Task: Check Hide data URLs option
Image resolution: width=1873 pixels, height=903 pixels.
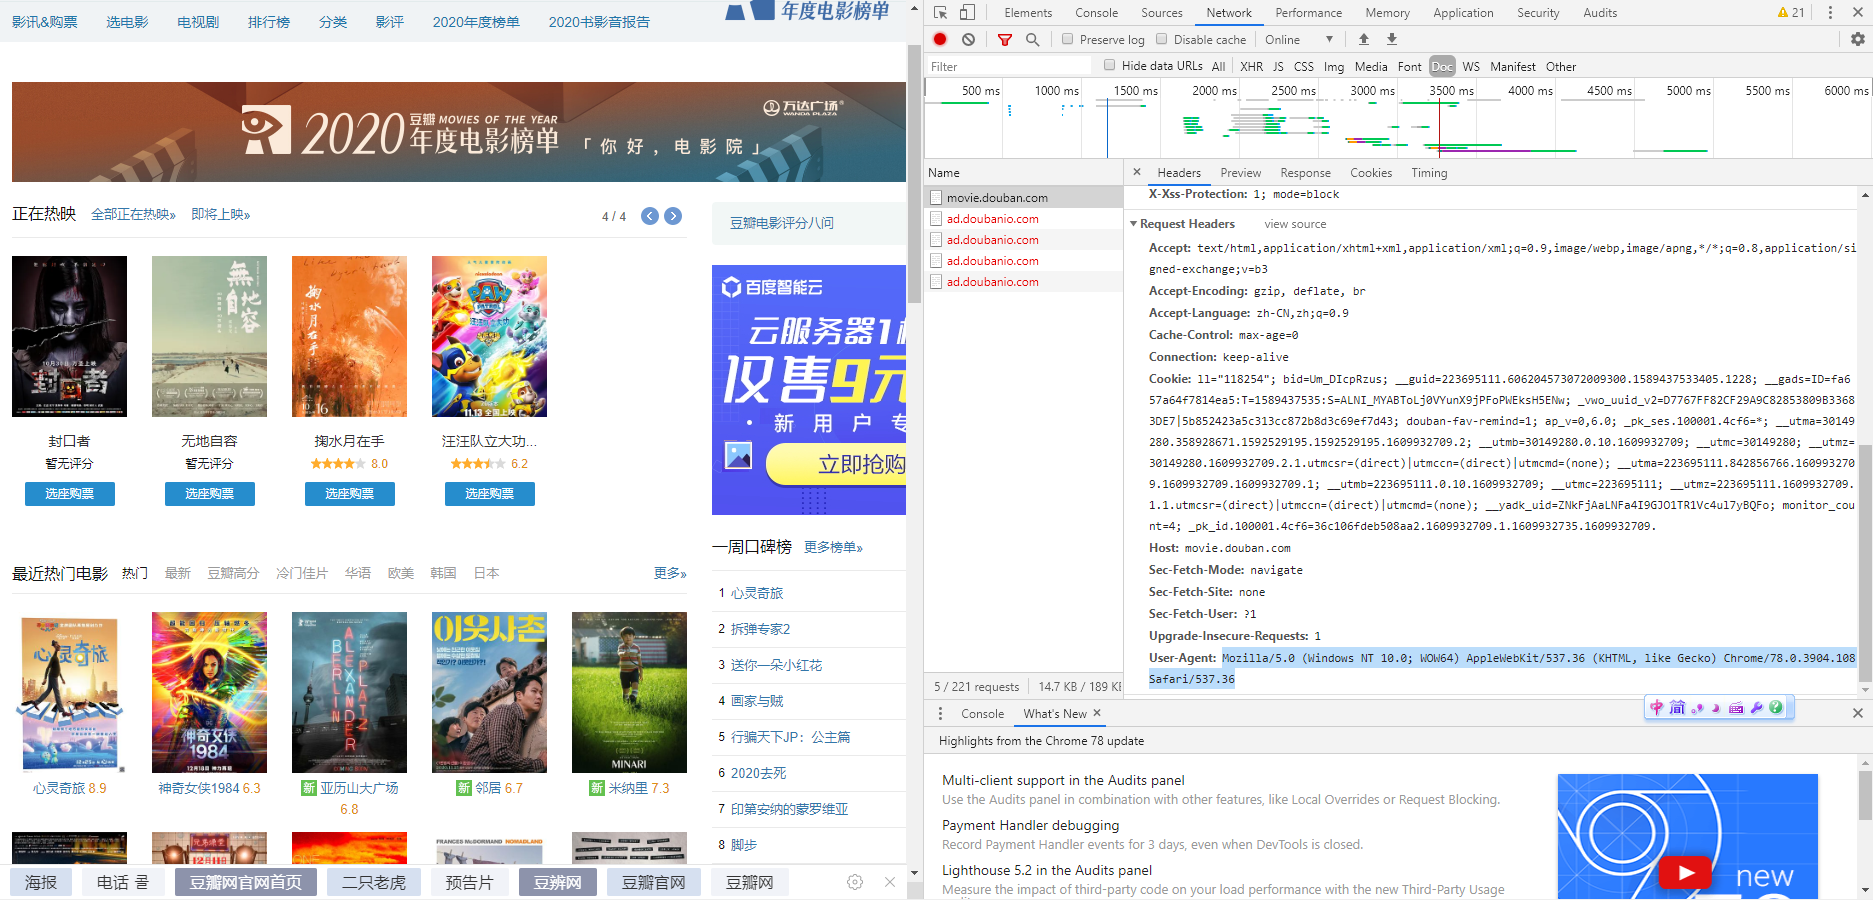Action: (1110, 65)
